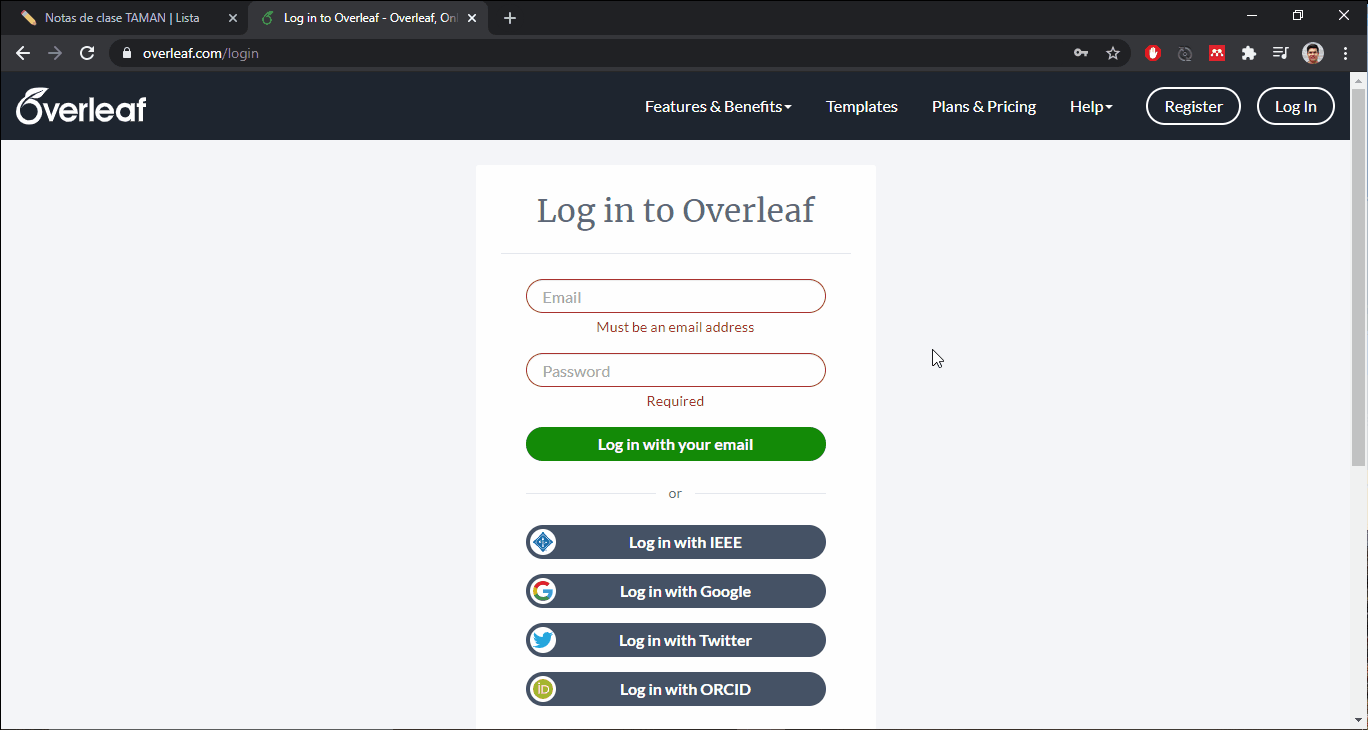Open the Templates menu item
Viewport: 1368px width, 730px height.
coord(861,106)
